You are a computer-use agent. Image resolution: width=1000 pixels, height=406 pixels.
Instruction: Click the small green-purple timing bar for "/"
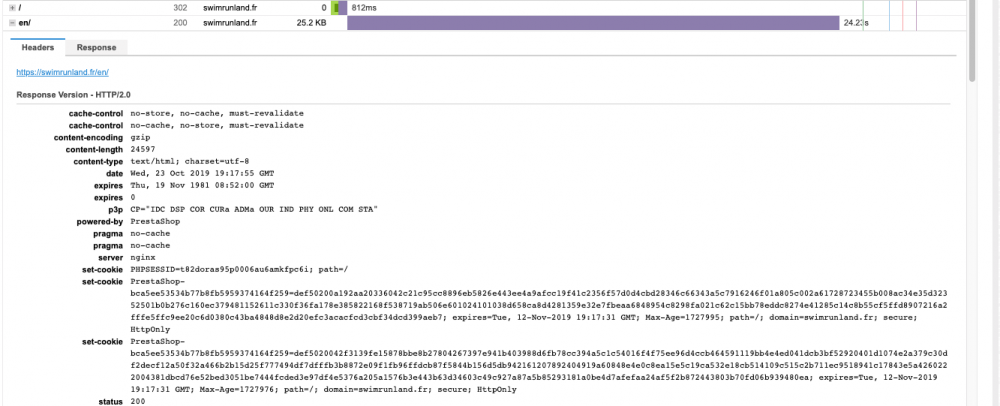(x=339, y=8)
